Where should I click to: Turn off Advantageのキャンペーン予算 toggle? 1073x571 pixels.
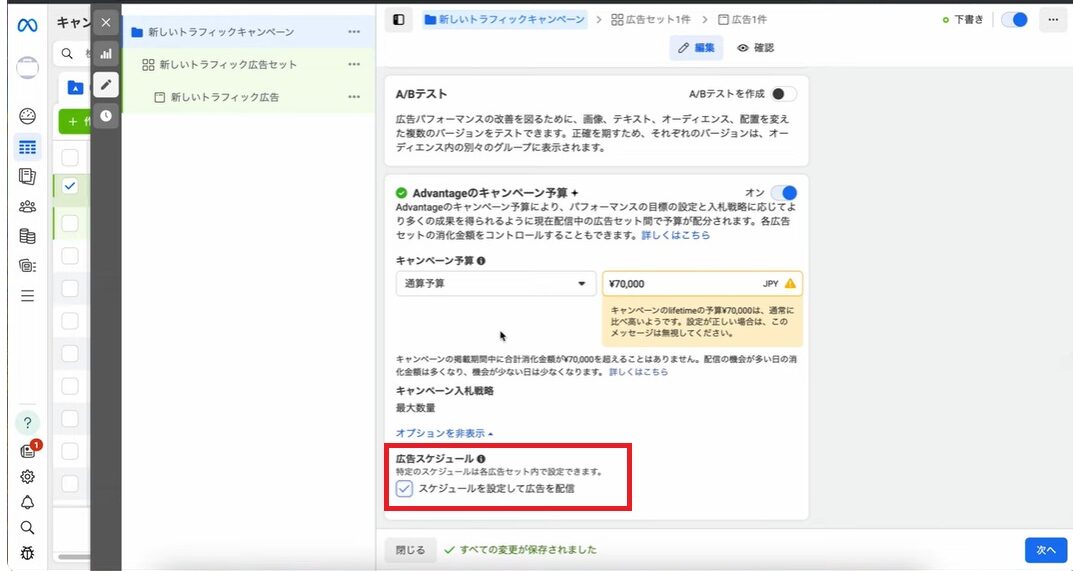(x=784, y=193)
